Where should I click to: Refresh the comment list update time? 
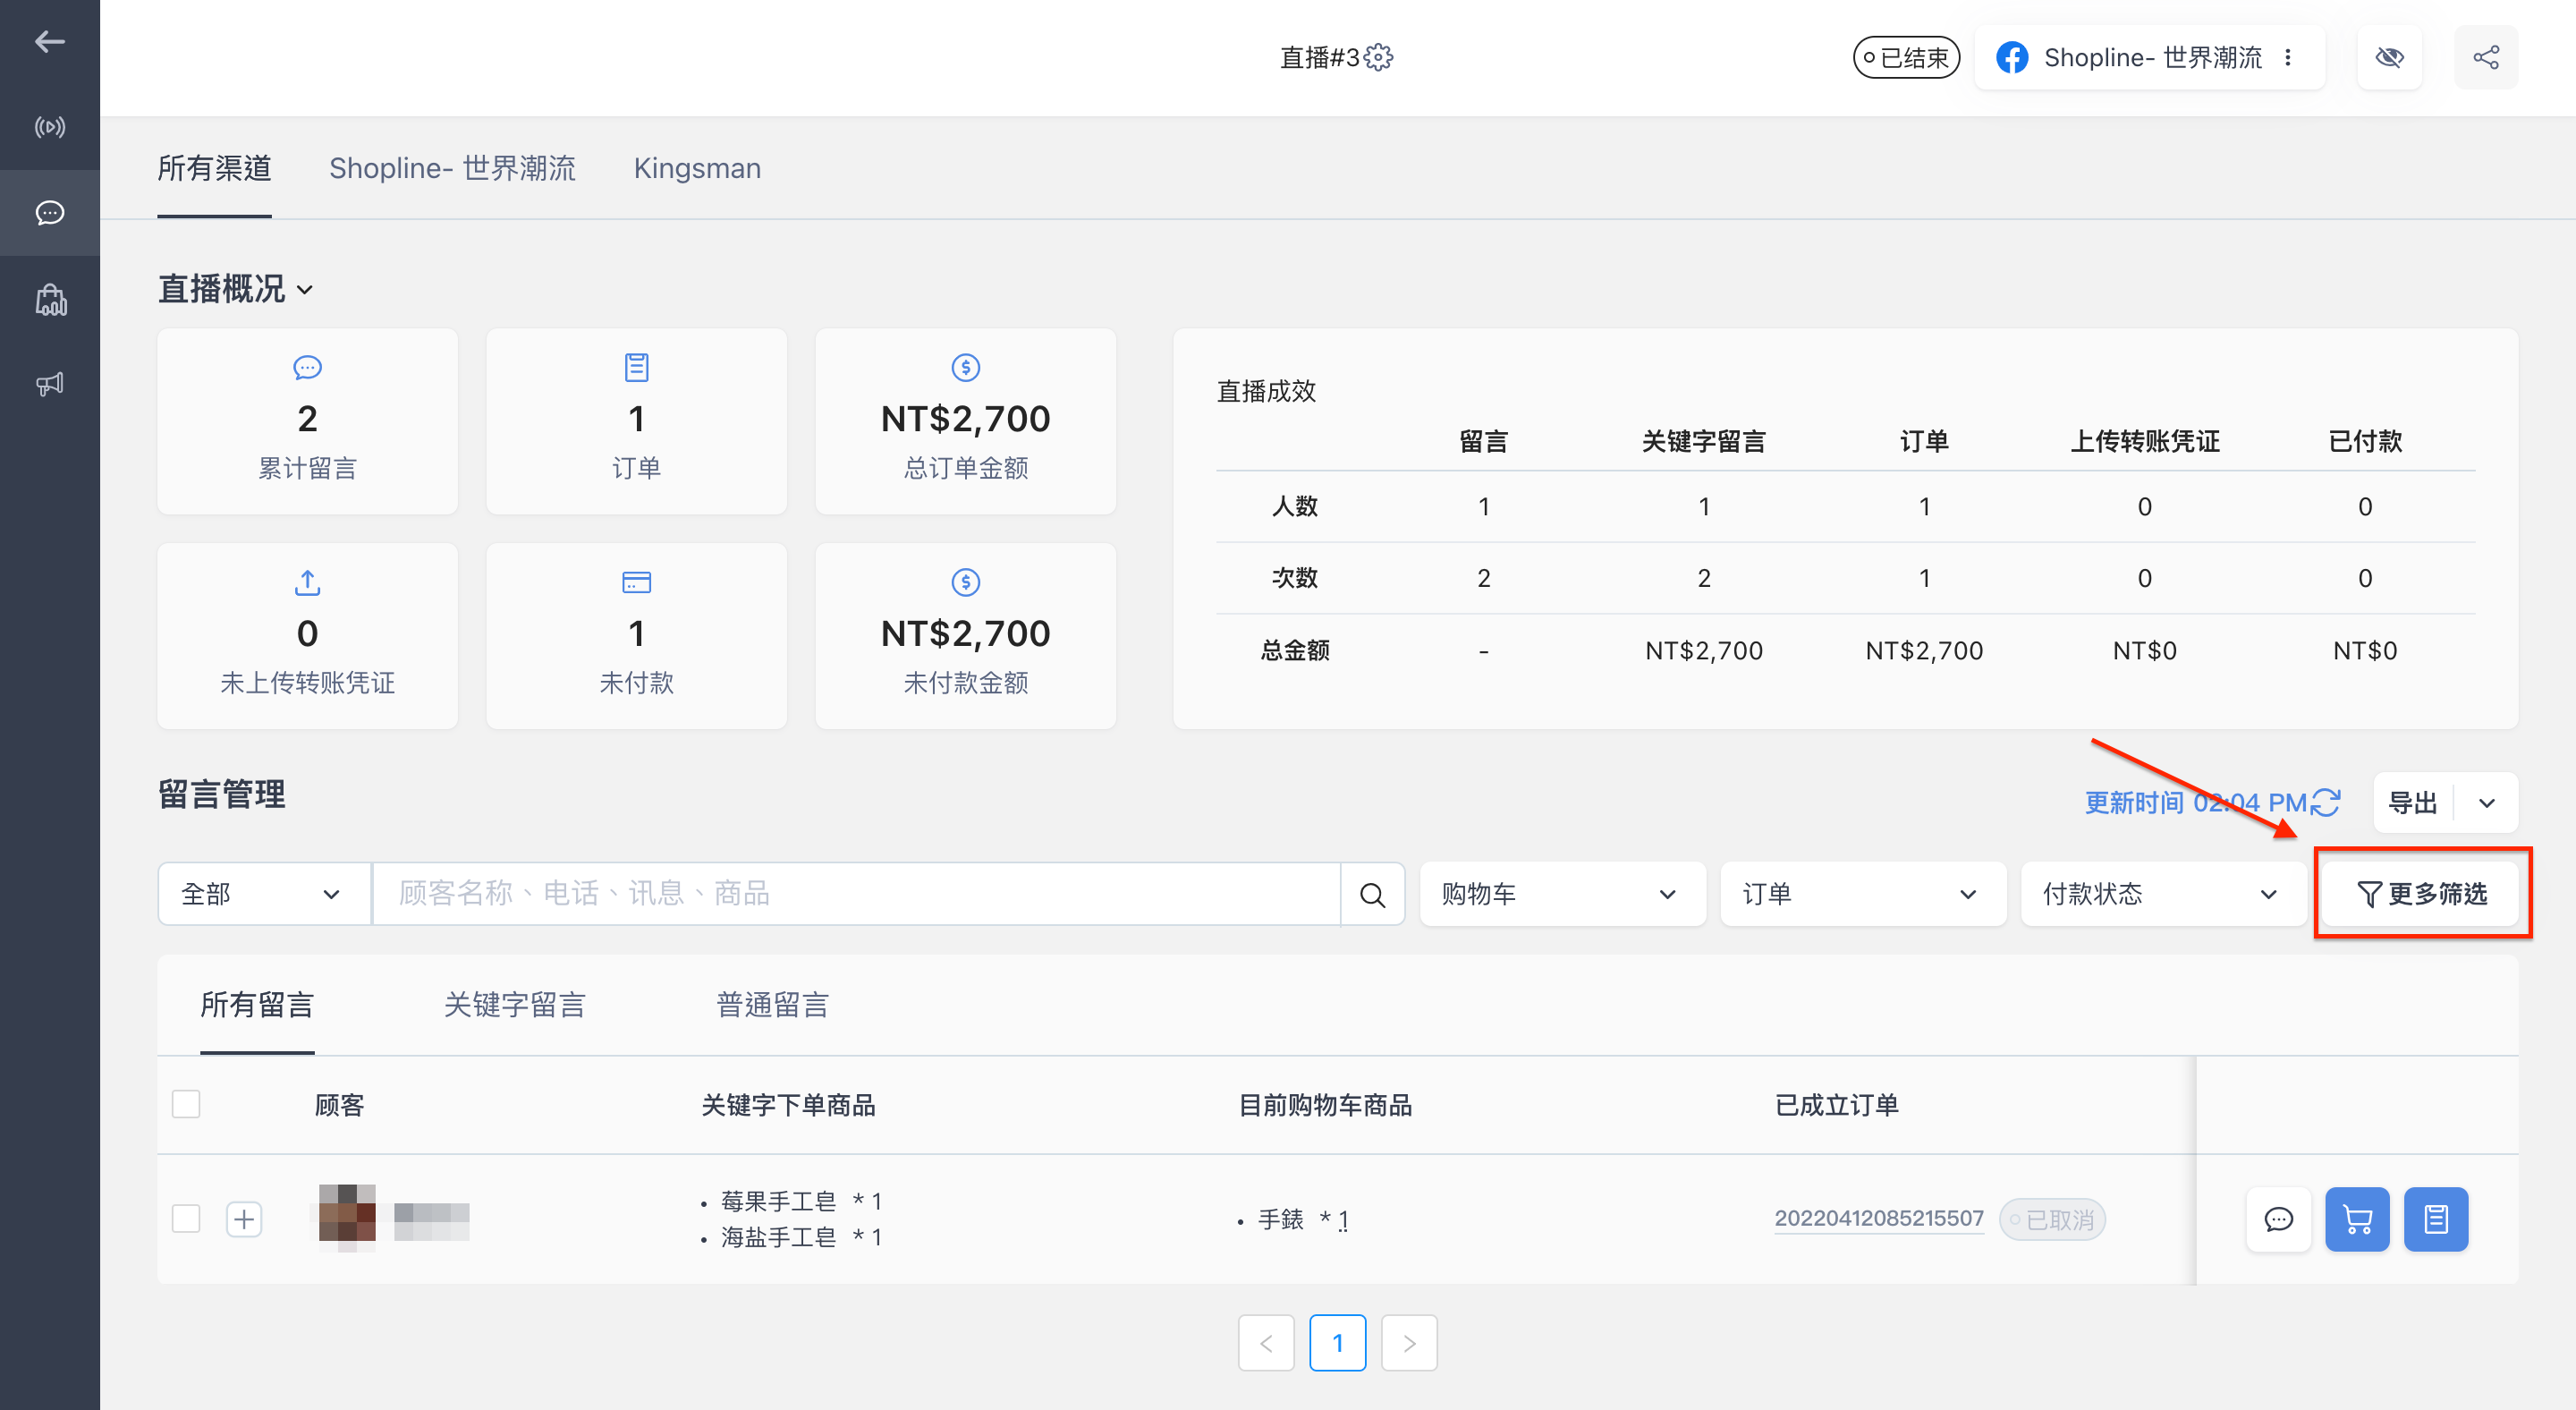[2325, 802]
